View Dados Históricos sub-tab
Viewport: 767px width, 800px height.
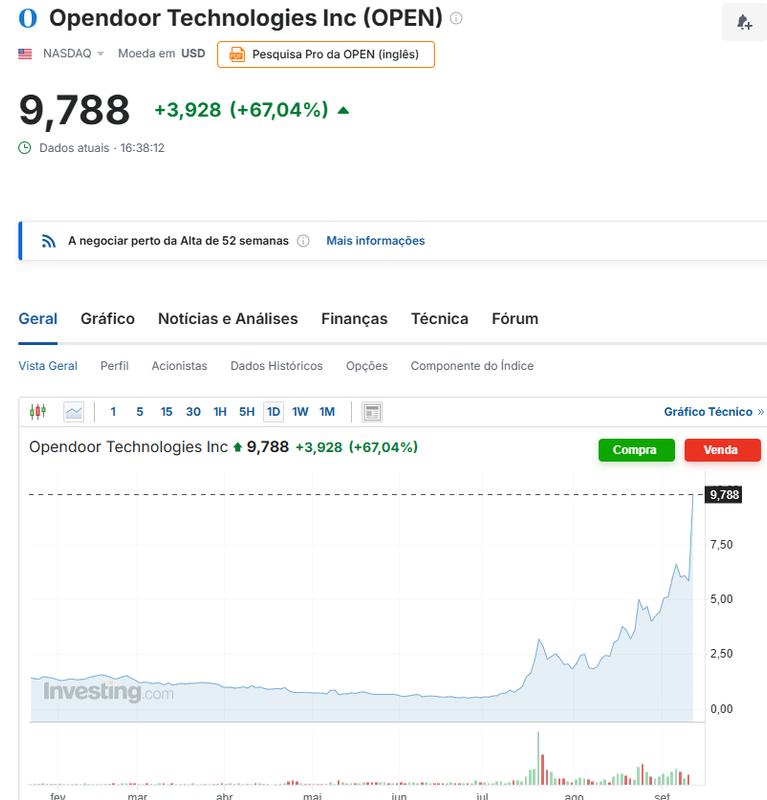(x=277, y=366)
